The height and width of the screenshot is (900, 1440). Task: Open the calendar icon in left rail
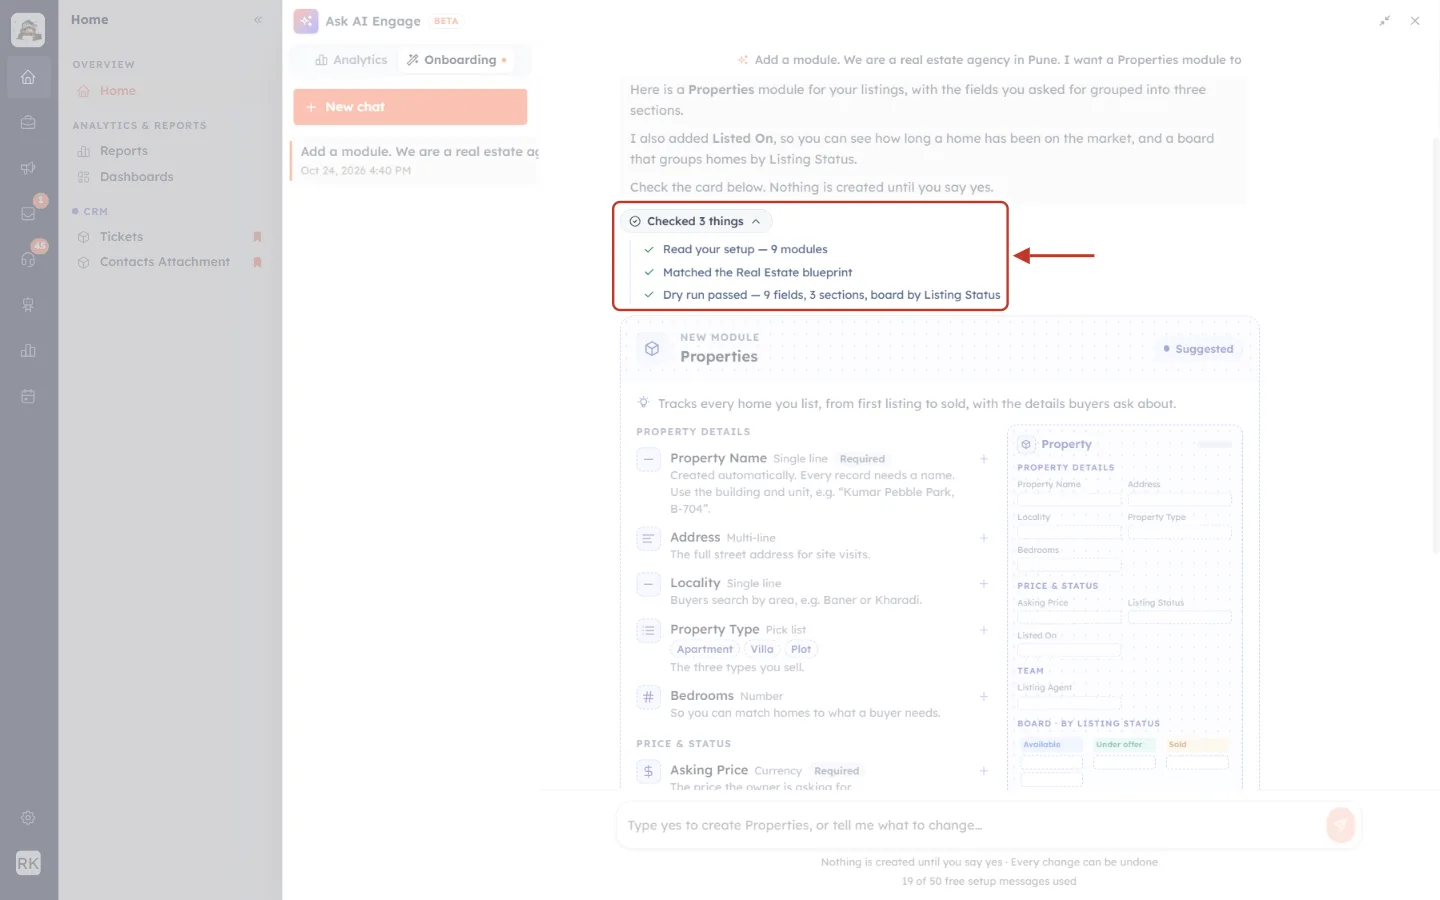28,396
